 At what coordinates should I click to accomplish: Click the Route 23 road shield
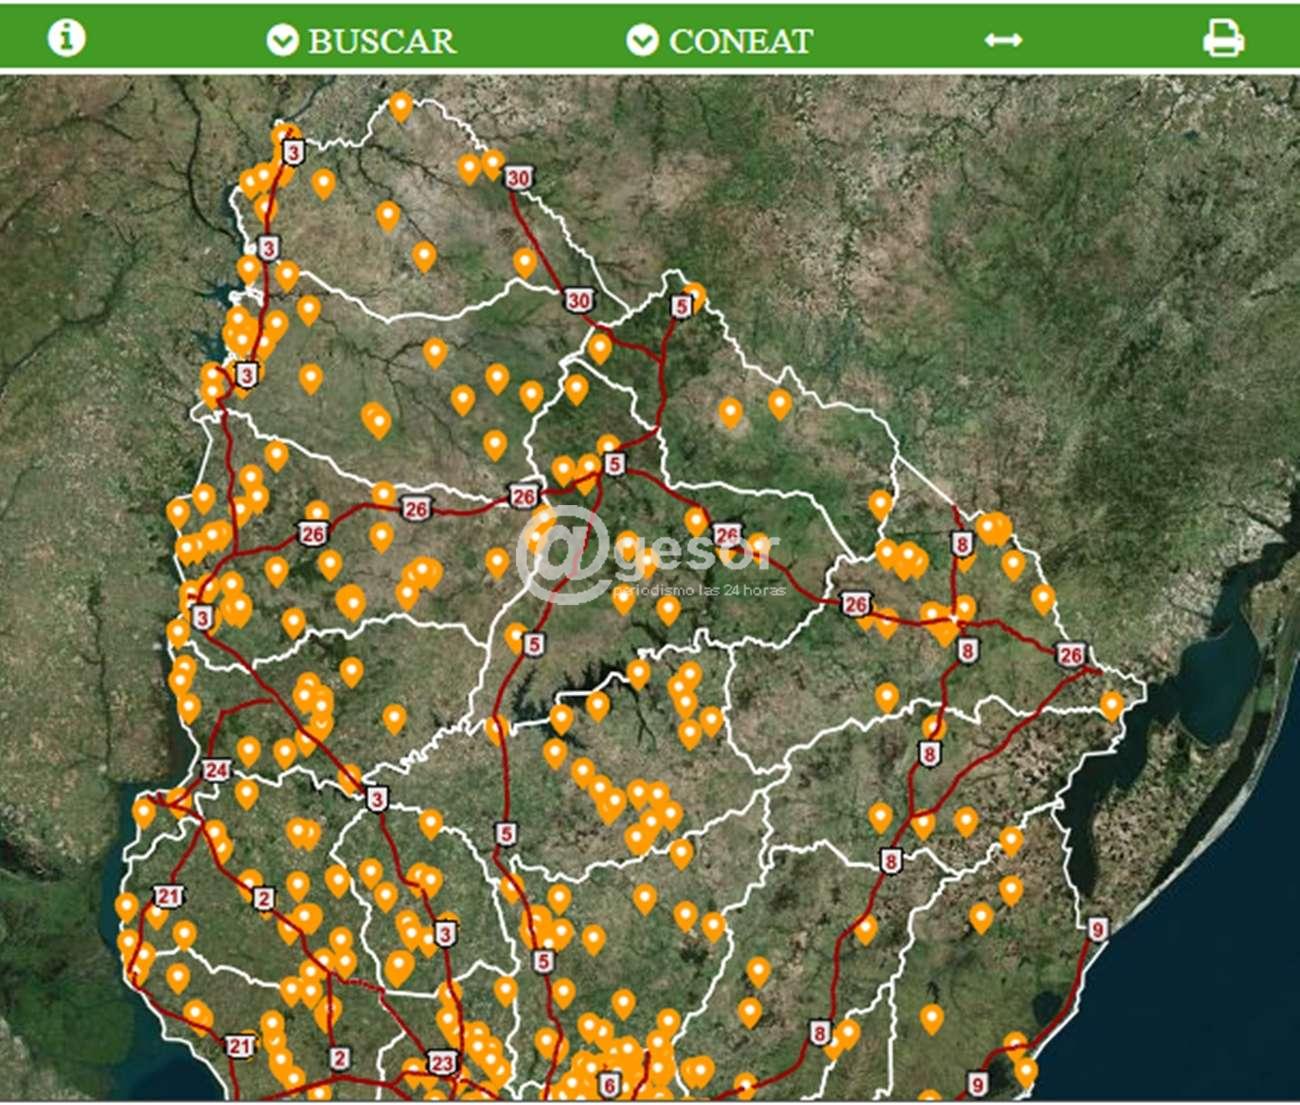[x=442, y=1062]
